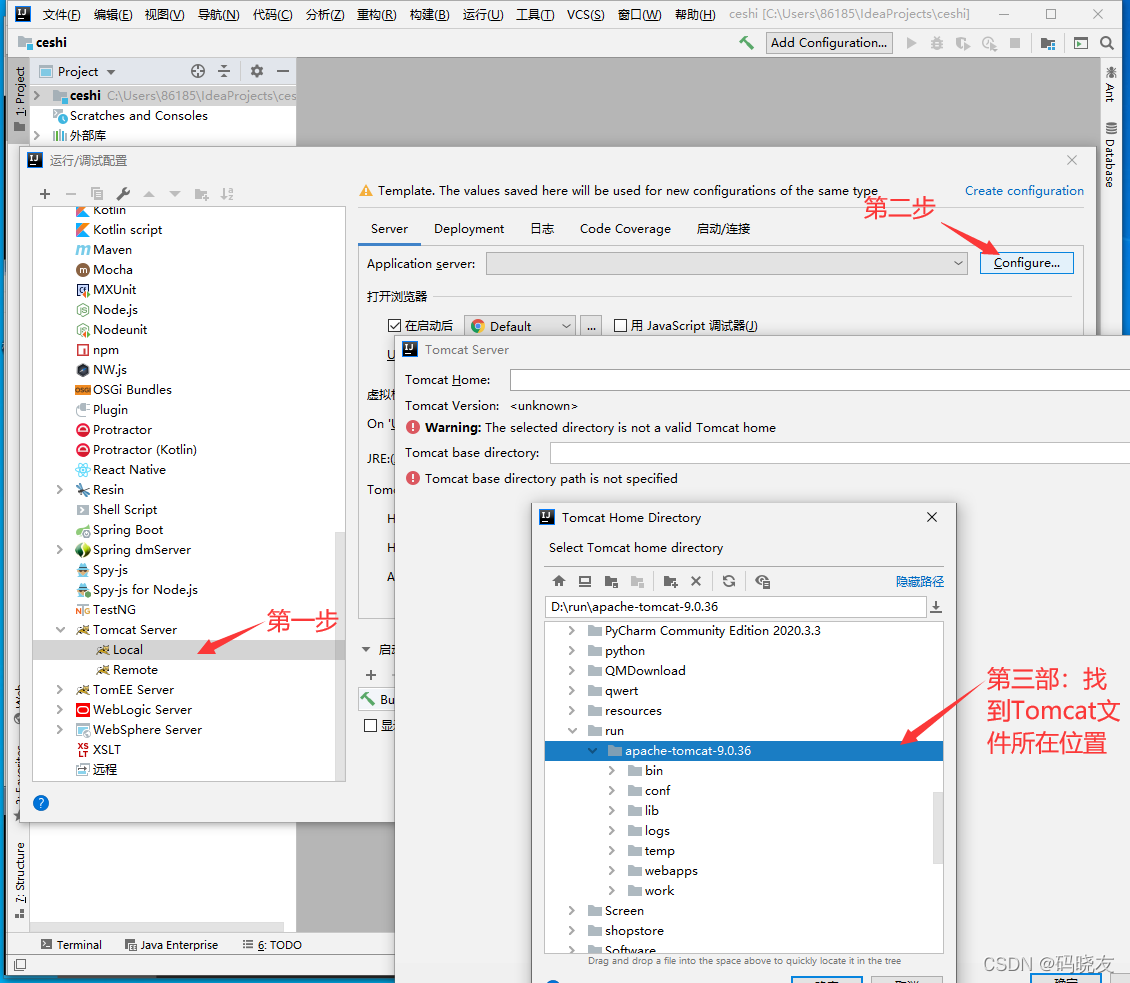Image resolution: width=1130 pixels, height=983 pixels.
Task: Toggle the 在启动后 checkbox
Action: (x=394, y=326)
